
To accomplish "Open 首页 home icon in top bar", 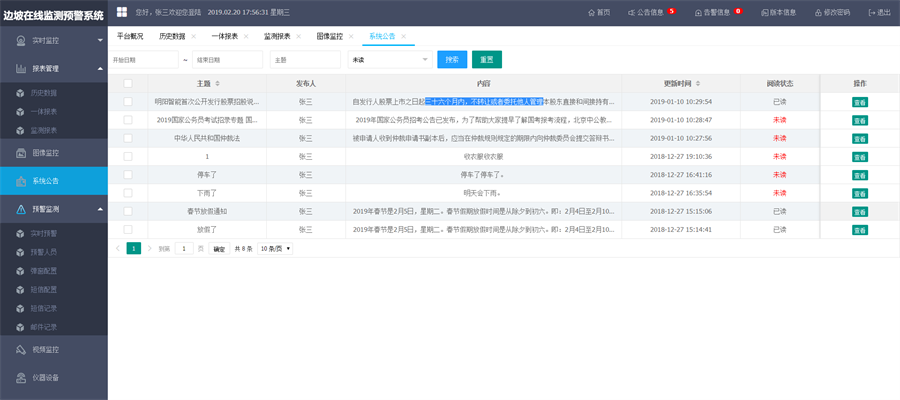I will 591,12.
